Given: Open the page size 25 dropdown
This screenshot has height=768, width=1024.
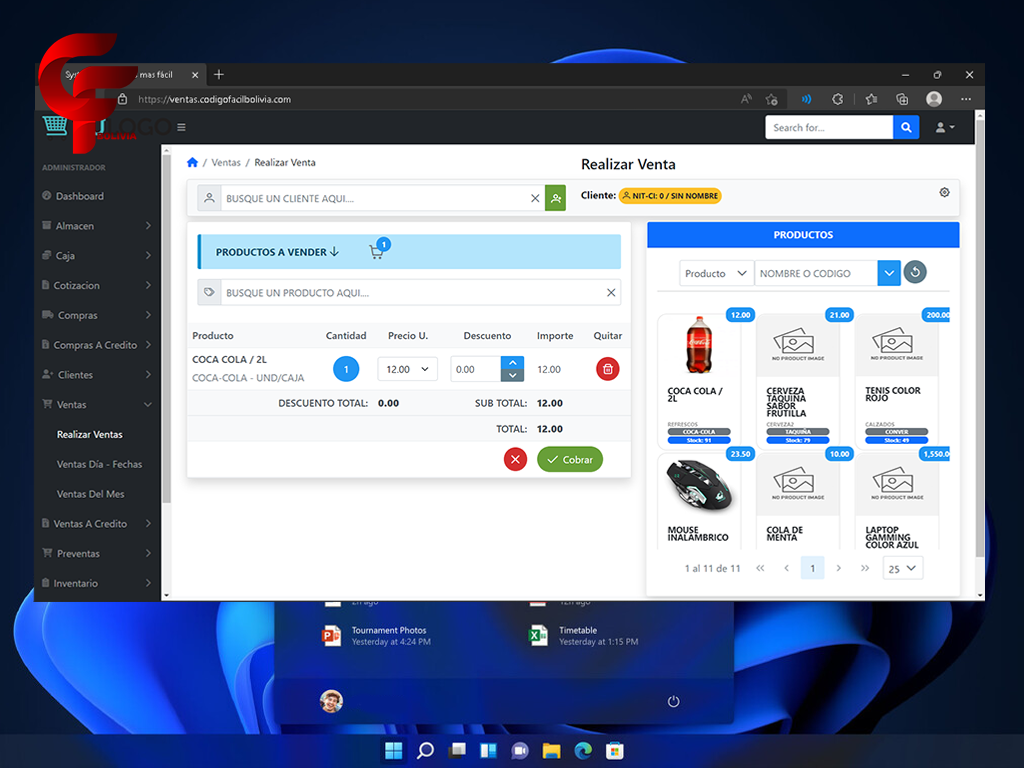Looking at the screenshot, I should (902, 568).
